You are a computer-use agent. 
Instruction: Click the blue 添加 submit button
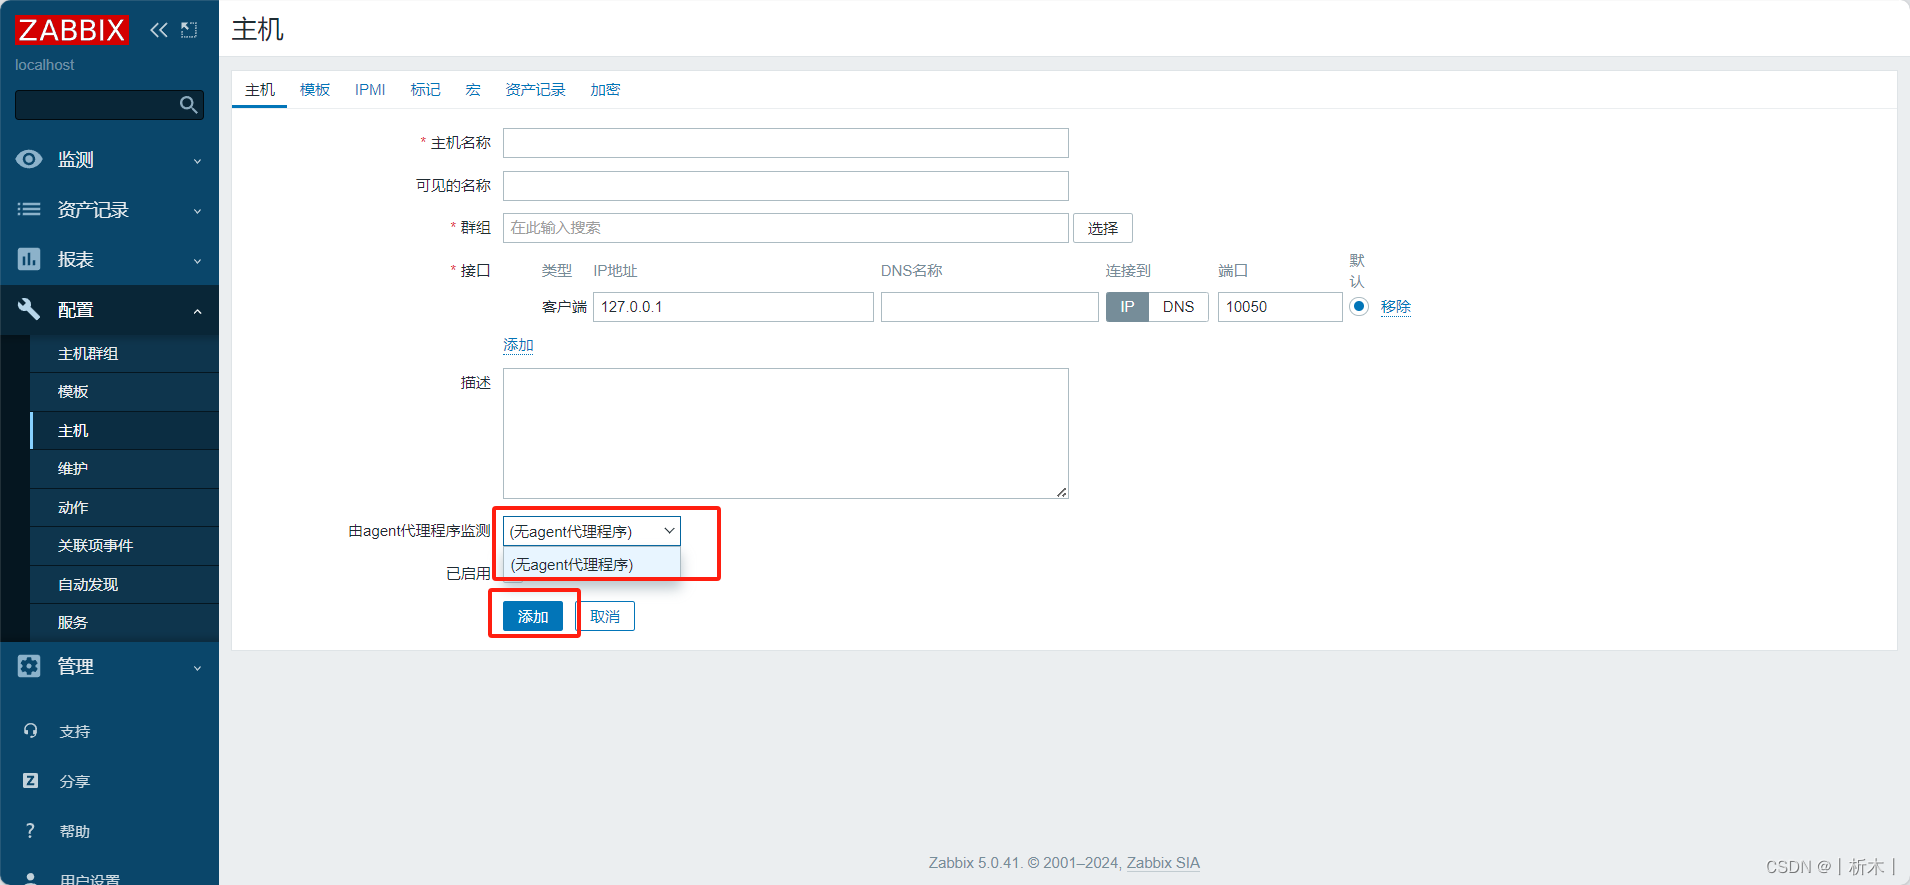coord(533,617)
